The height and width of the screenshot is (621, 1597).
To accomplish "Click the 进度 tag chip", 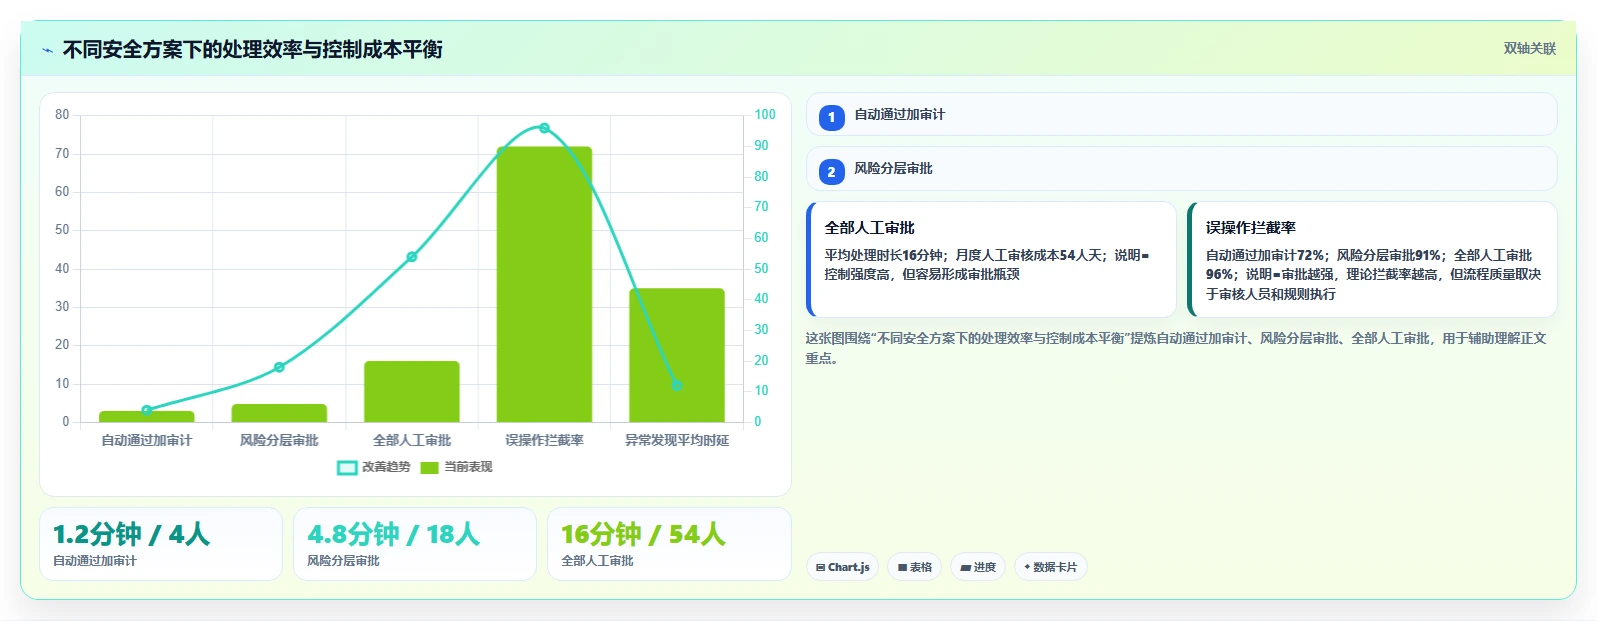I will click(978, 567).
